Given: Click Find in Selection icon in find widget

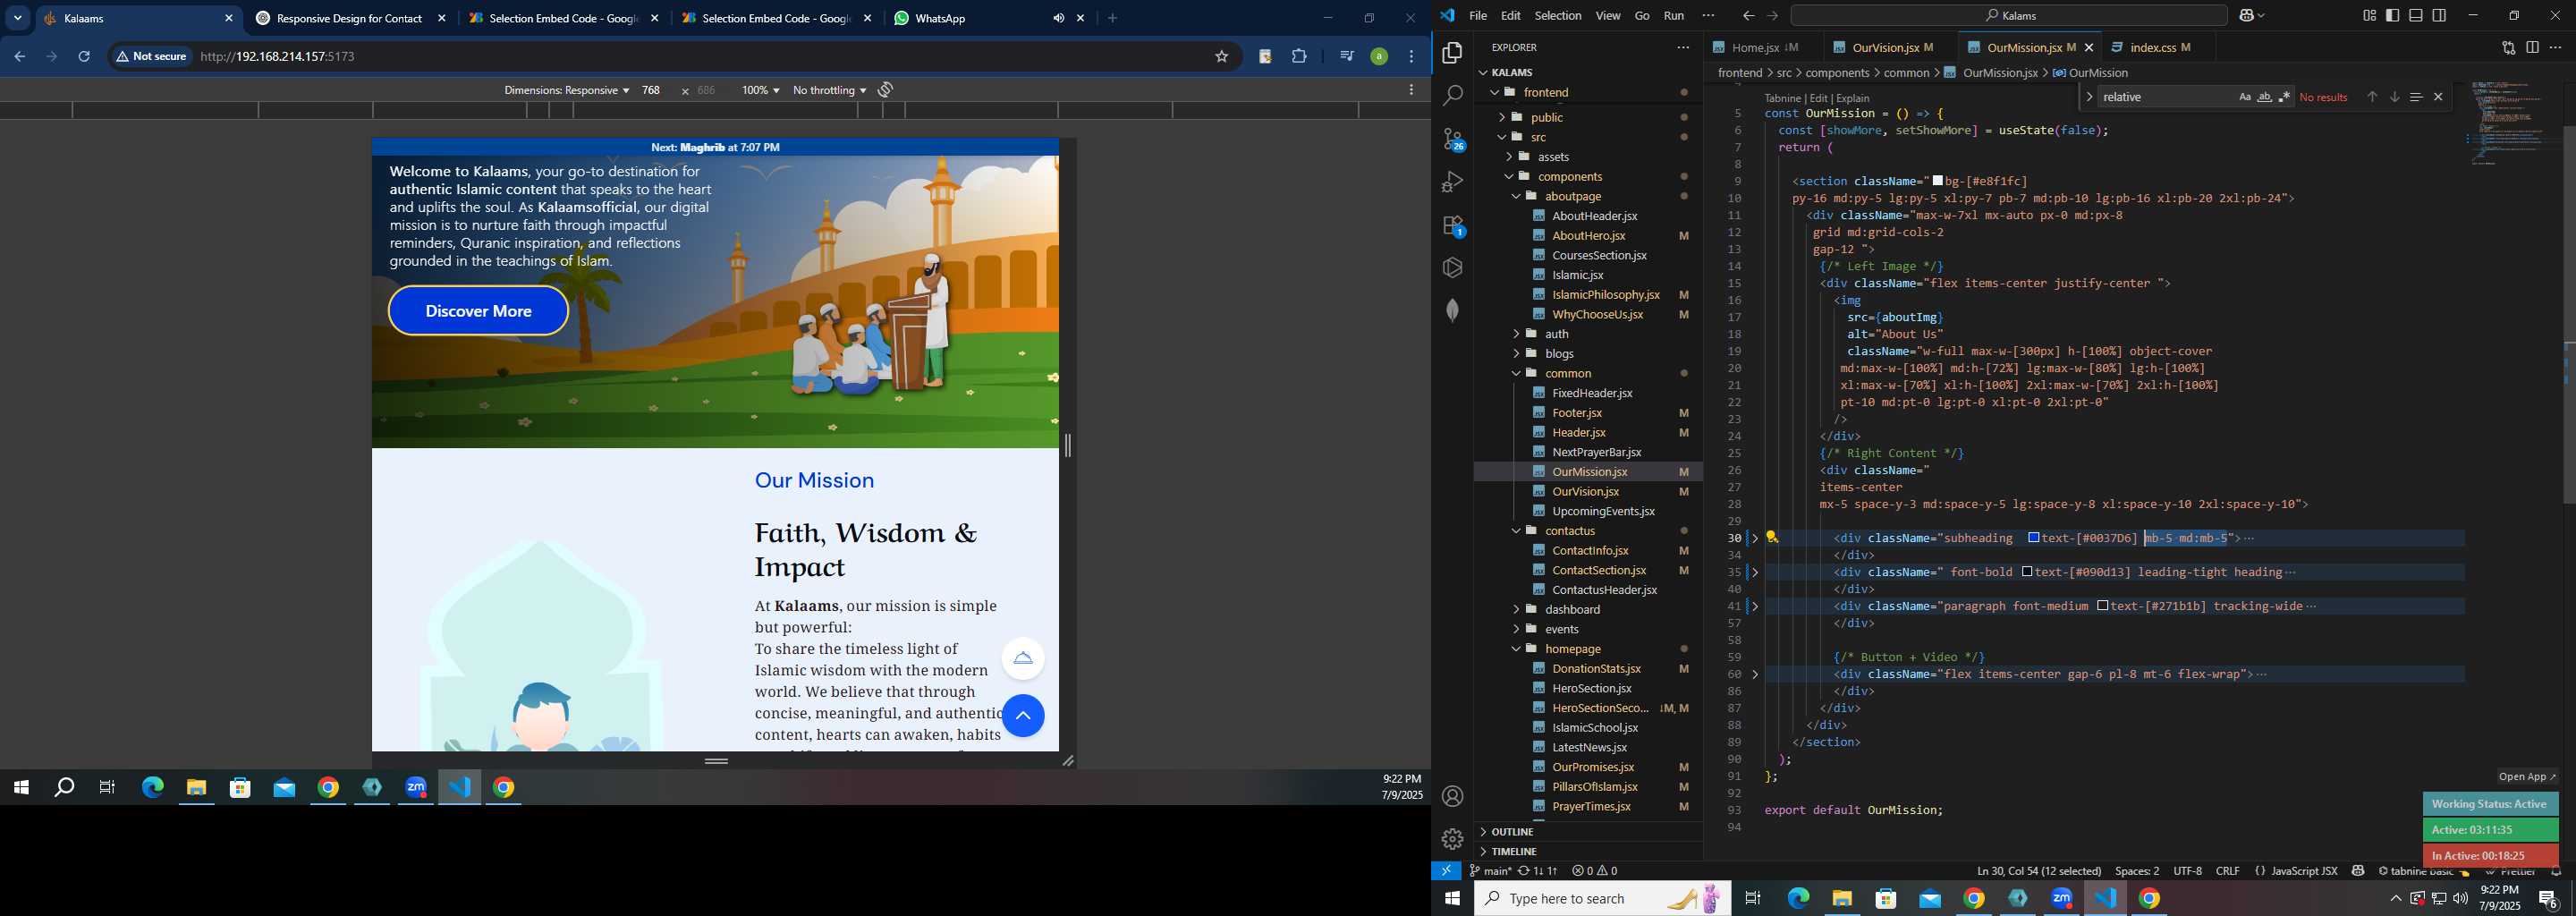Looking at the screenshot, I should 2416,97.
